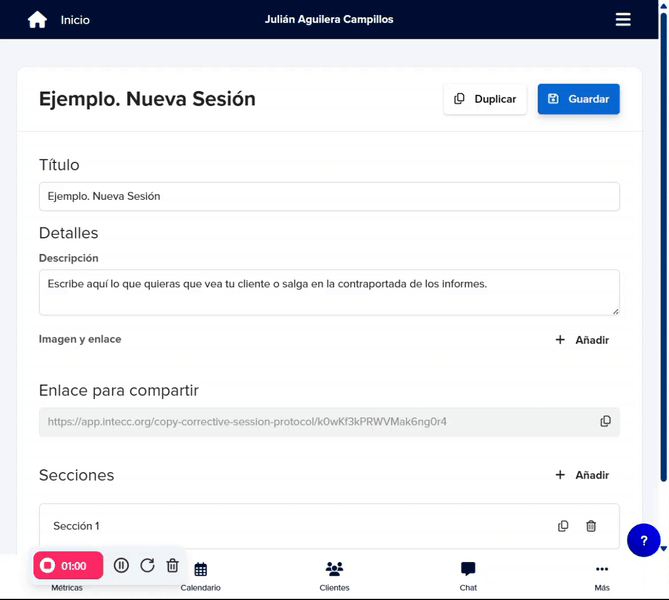Open the Sección 1 row

coord(329,526)
